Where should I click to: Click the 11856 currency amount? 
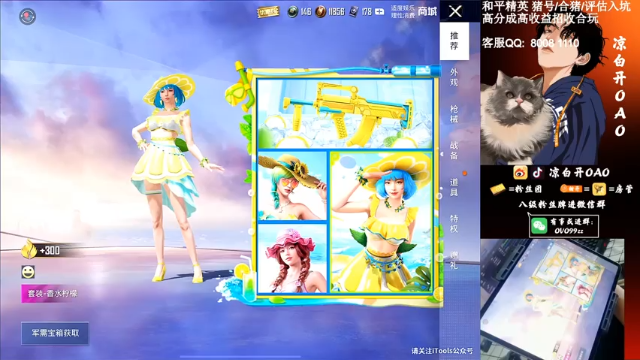click(336, 12)
